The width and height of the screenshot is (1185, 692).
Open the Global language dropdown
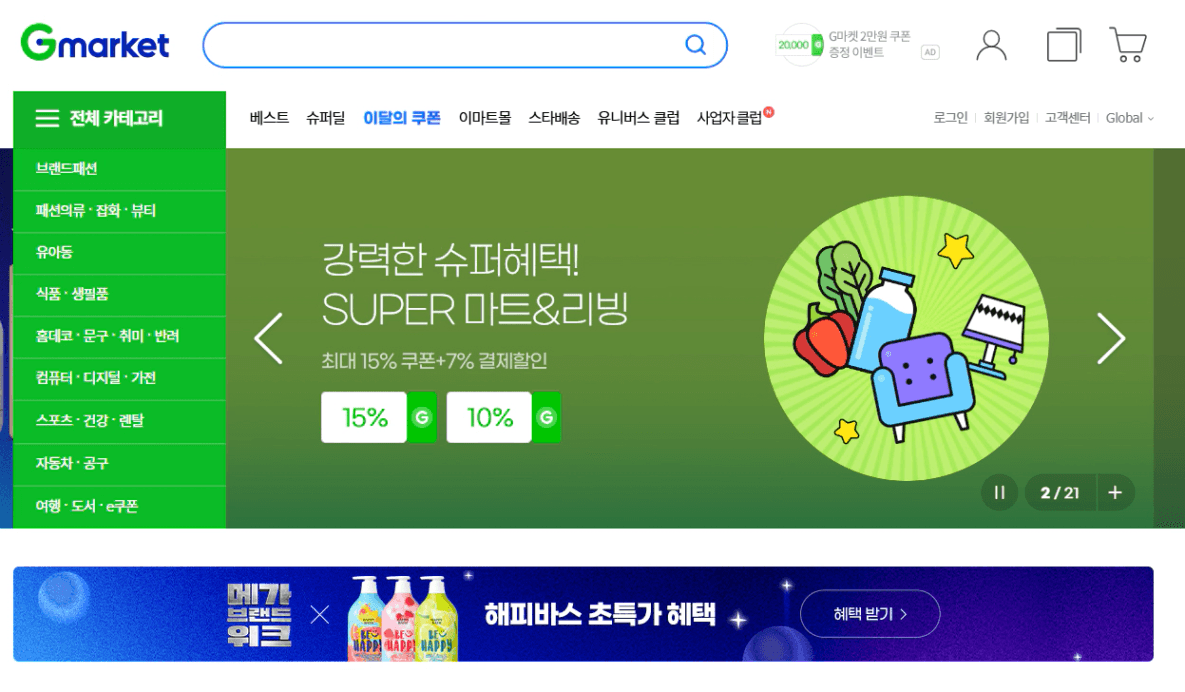pyautogui.click(x=1130, y=118)
